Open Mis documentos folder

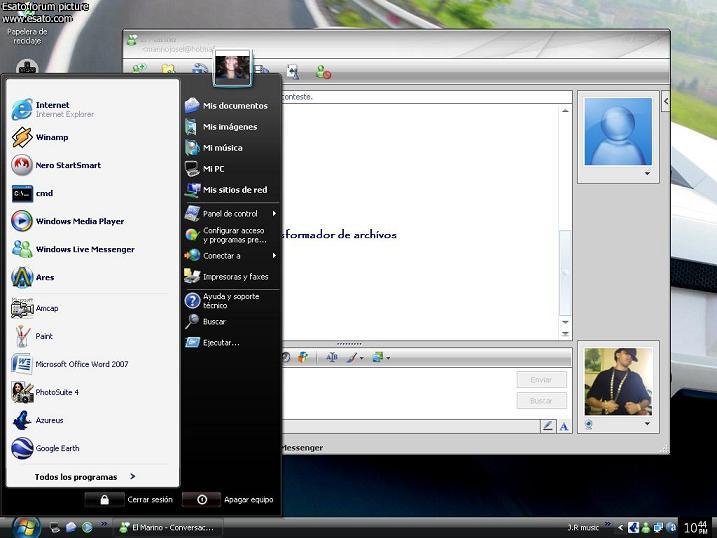[231, 106]
